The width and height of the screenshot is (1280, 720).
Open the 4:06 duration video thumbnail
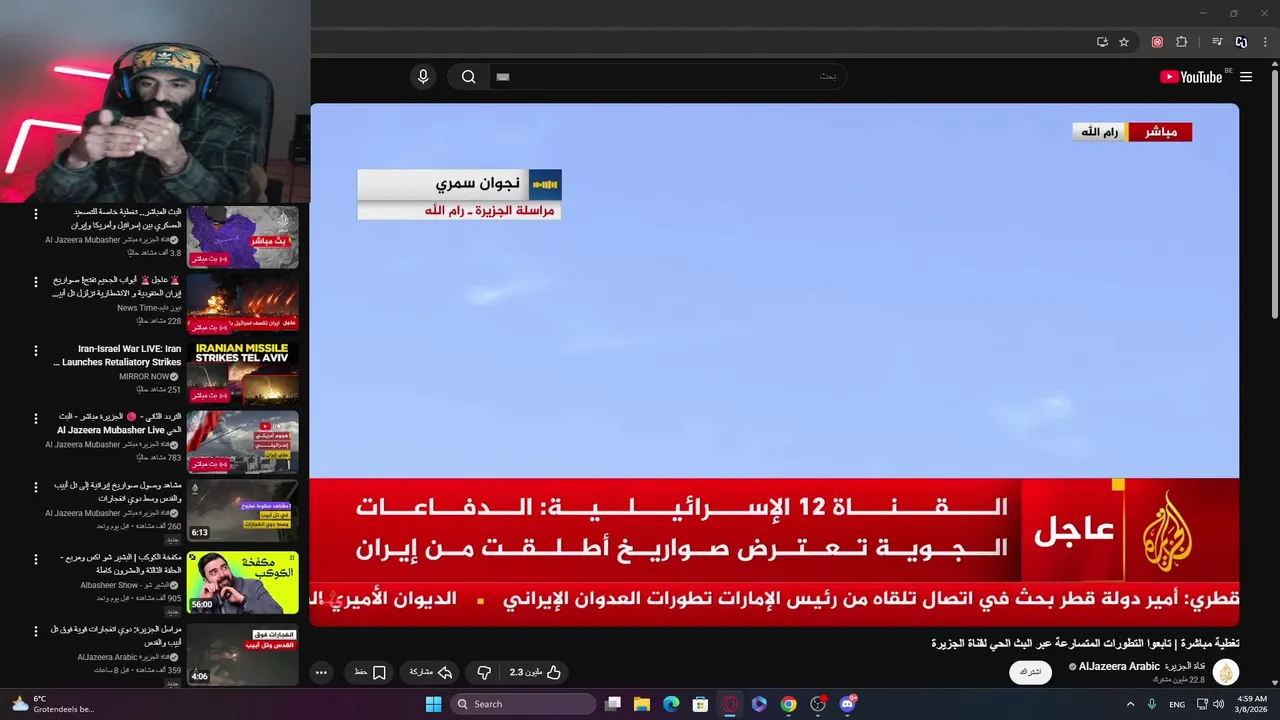(x=243, y=654)
